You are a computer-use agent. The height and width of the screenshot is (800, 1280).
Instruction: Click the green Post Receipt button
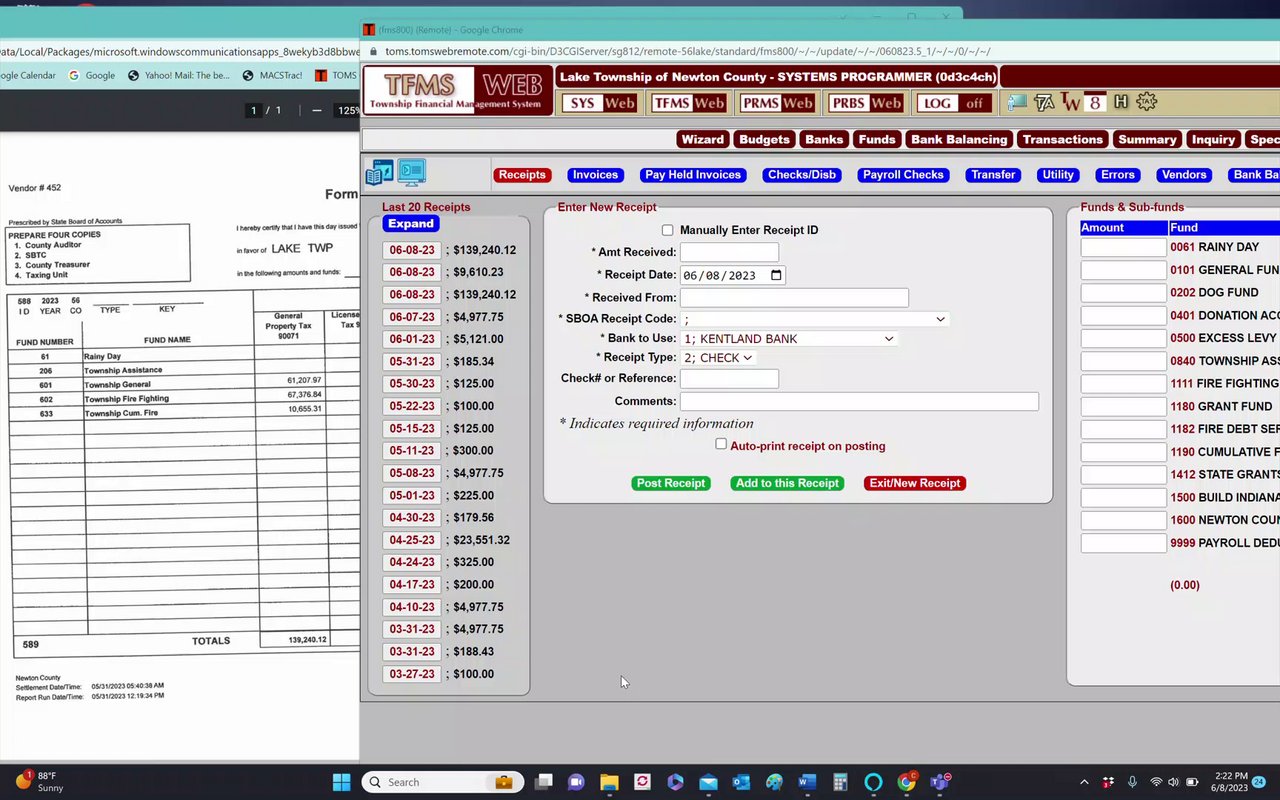[671, 483]
